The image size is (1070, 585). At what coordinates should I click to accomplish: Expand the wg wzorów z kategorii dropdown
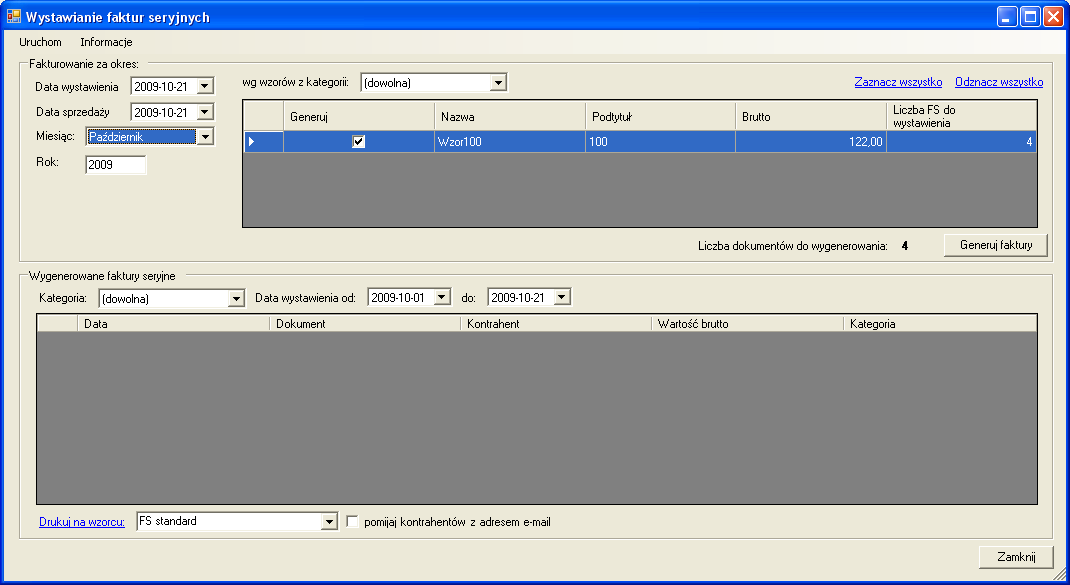point(498,83)
